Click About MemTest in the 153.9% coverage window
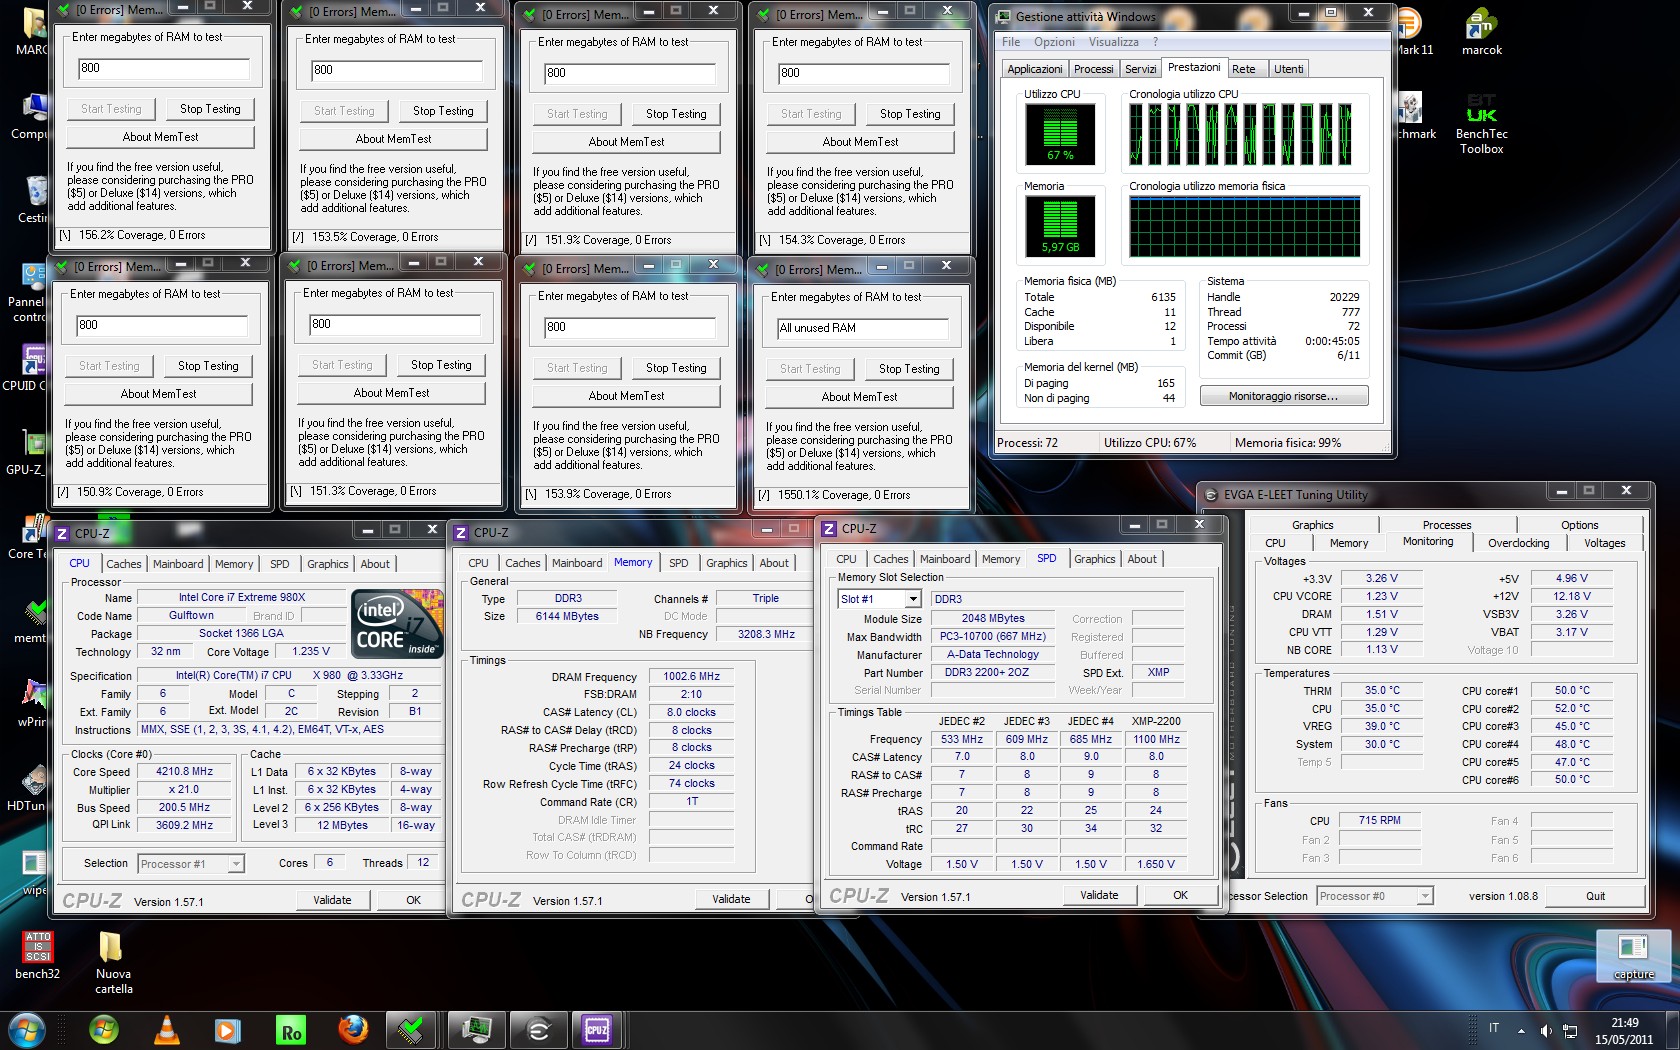This screenshot has height=1050, width=1680. pyautogui.click(x=626, y=396)
